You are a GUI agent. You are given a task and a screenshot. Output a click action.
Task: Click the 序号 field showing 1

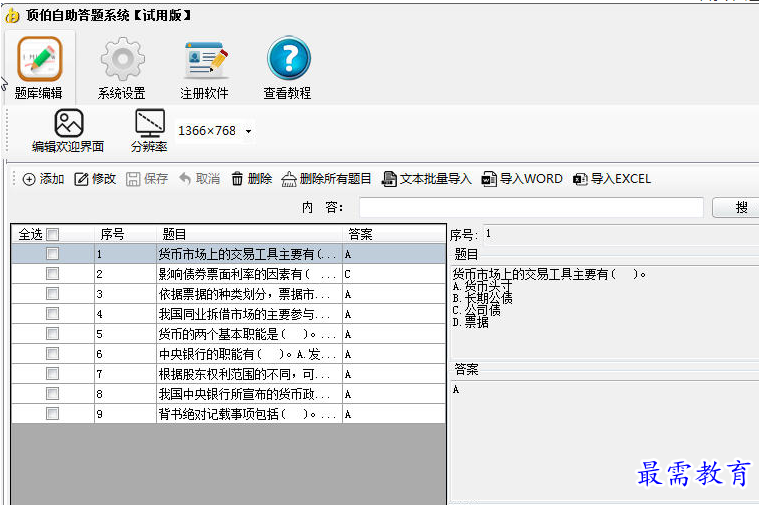pos(621,234)
